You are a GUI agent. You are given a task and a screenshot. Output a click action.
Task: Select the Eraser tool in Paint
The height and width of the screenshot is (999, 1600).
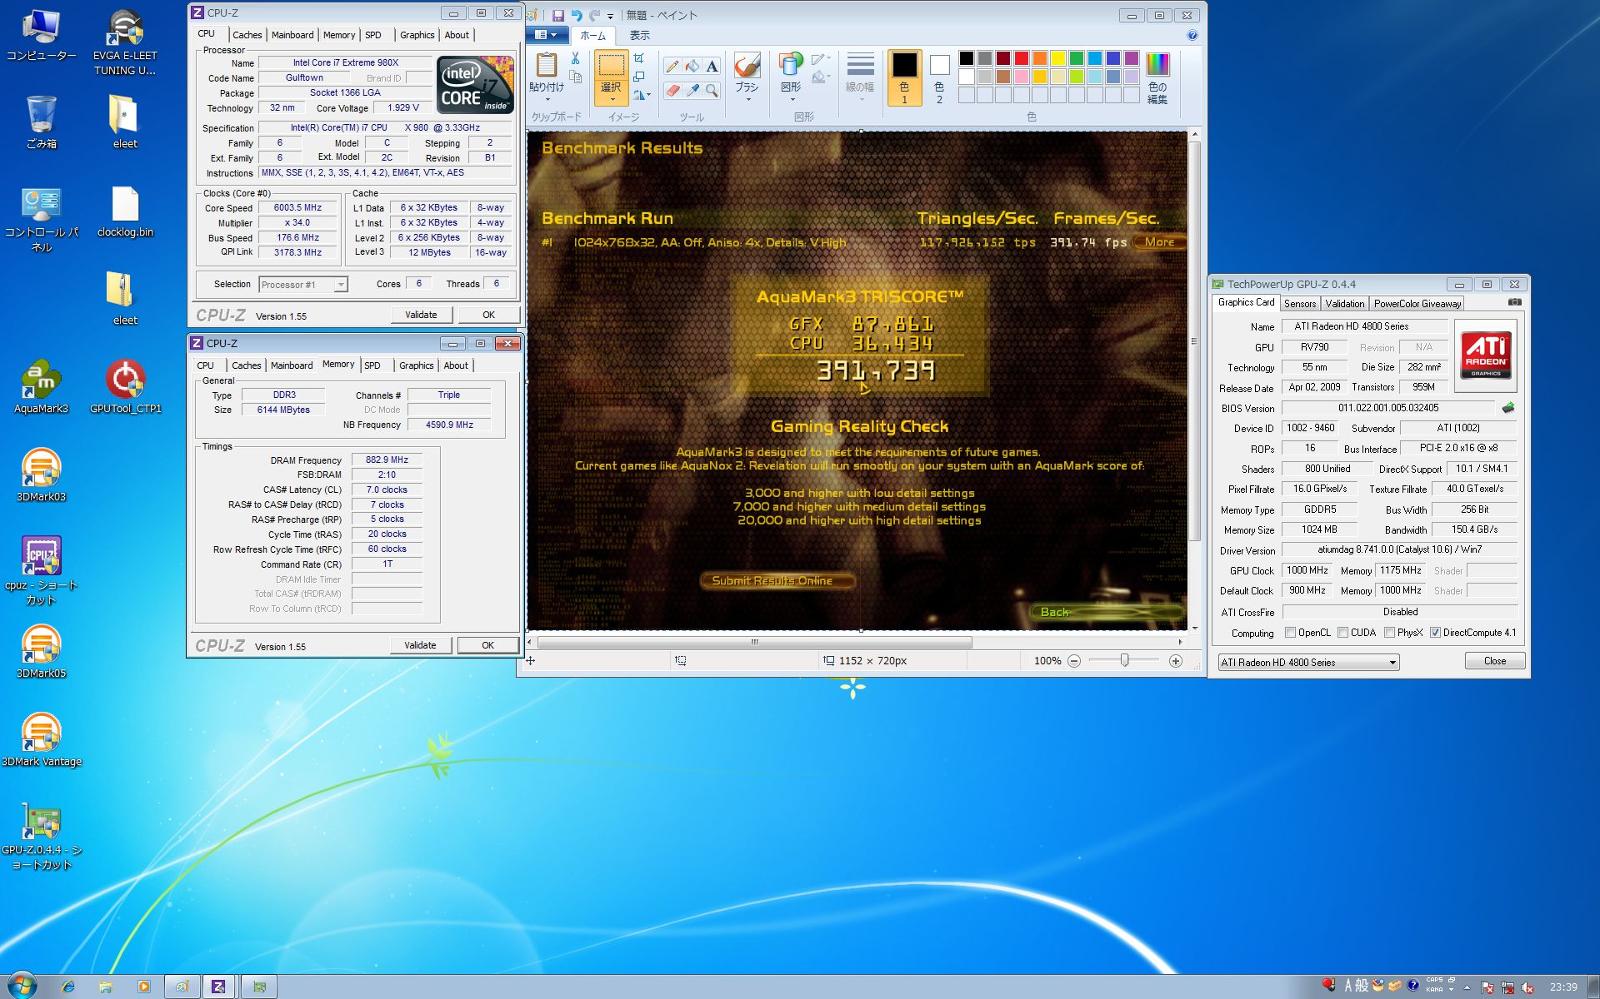(x=672, y=90)
